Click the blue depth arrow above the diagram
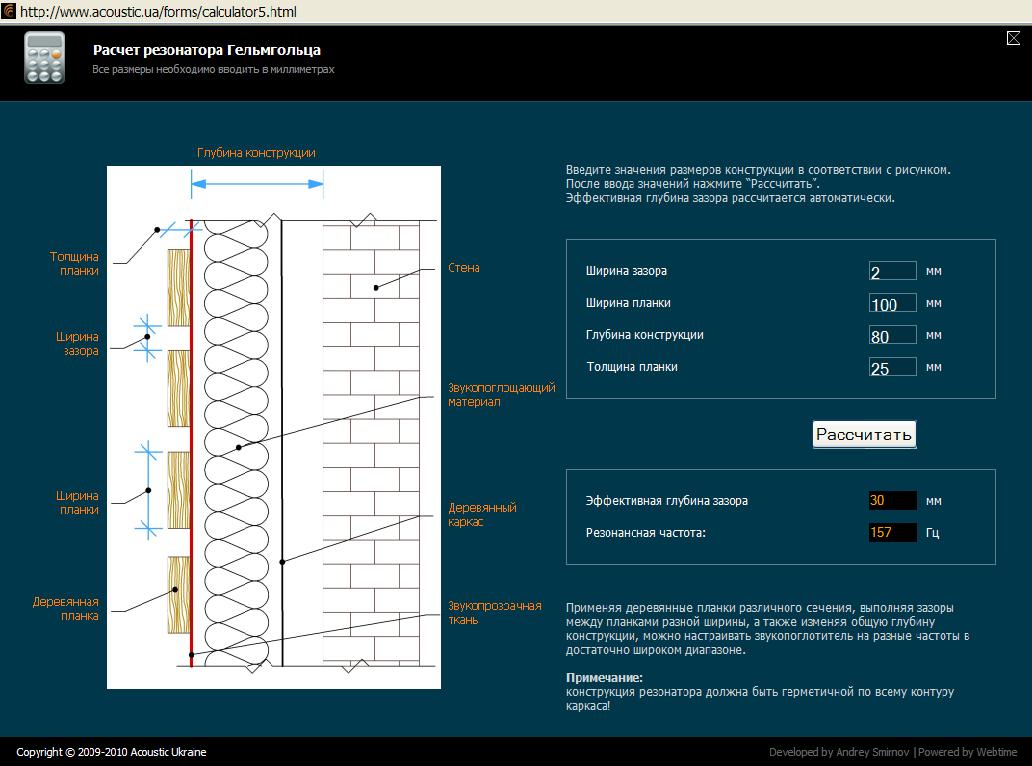This screenshot has width=1032, height=766. coord(257,184)
